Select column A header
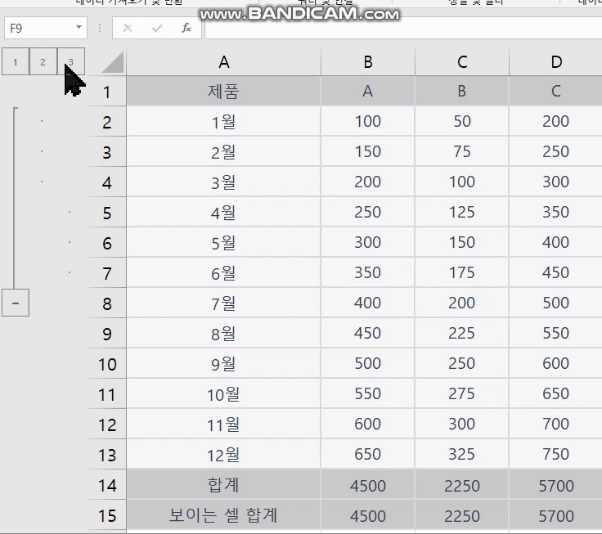 coord(224,62)
